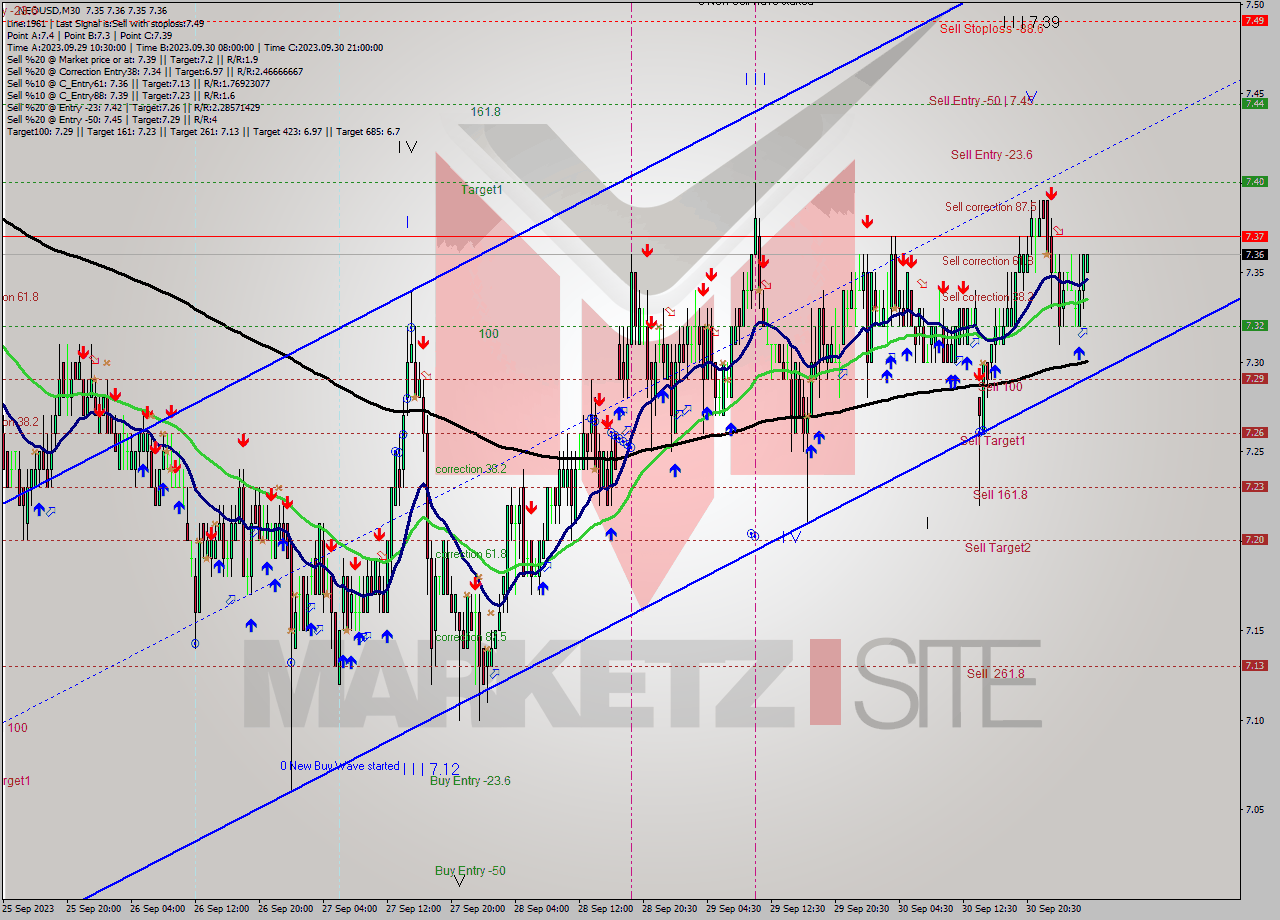Click the '26 Sep 12:00' time label
1280x920 pixels.
tap(221, 909)
